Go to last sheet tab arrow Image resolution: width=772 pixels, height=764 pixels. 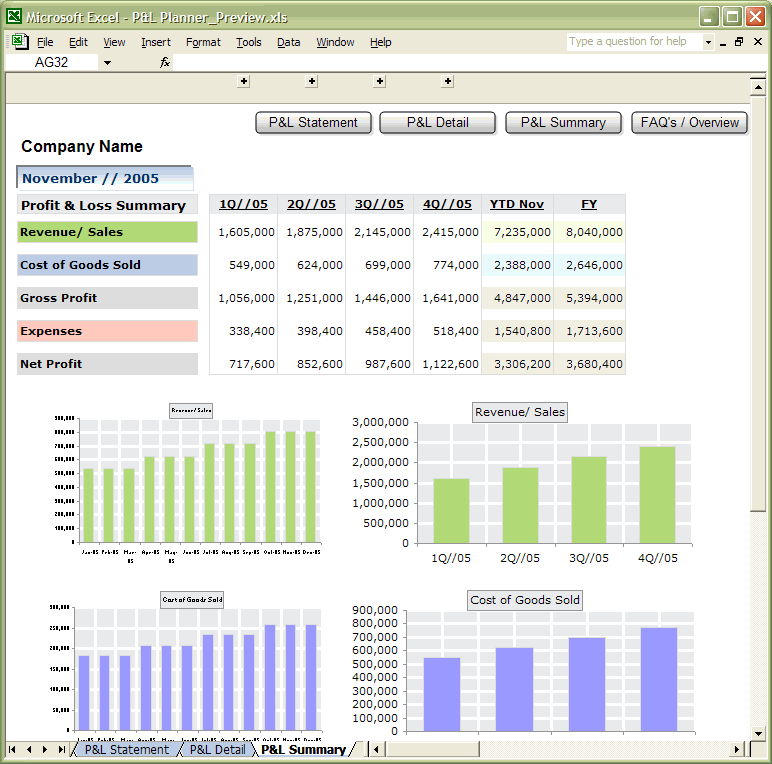pos(61,749)
